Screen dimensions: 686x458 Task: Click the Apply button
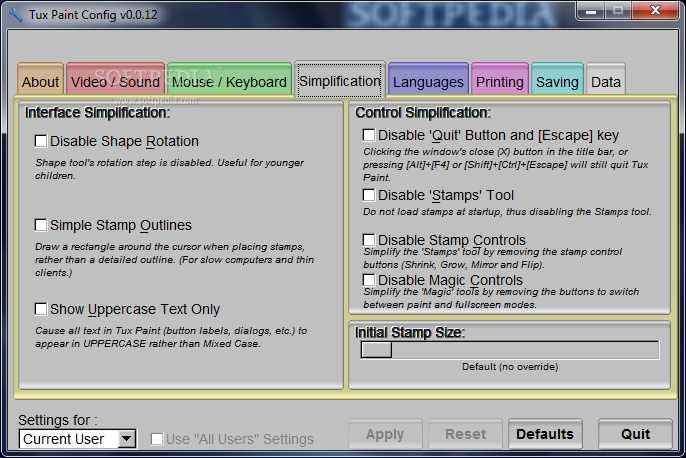coord(385,434)
